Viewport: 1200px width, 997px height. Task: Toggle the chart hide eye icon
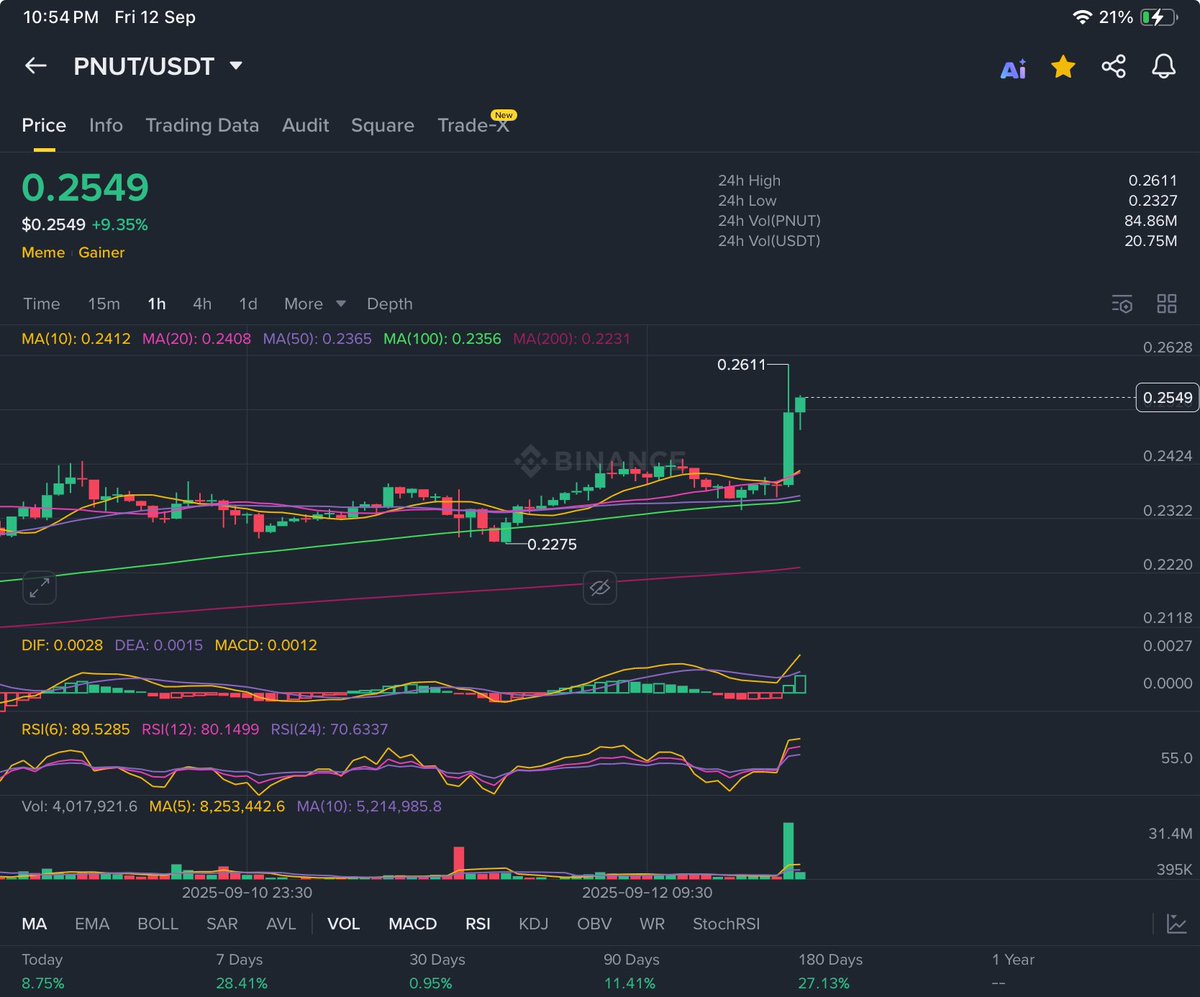coord(600,588)
